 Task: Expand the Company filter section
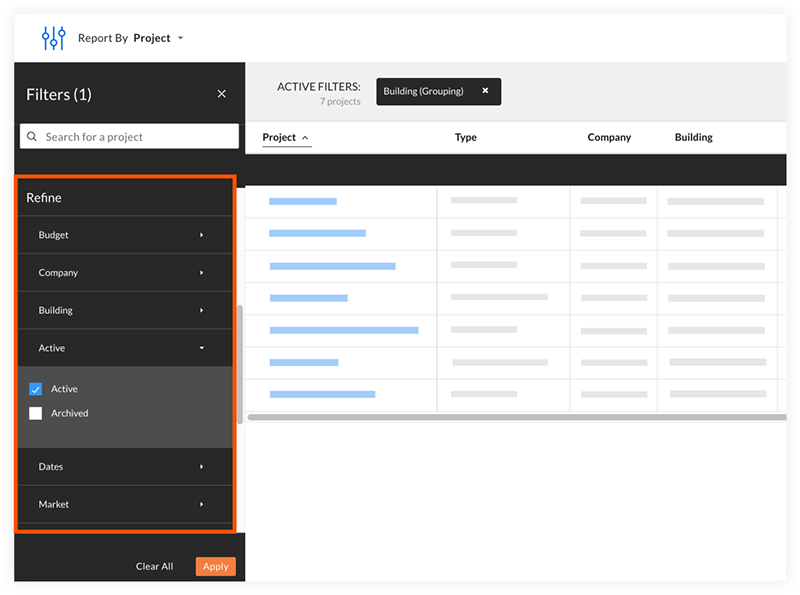coord(125,272)
